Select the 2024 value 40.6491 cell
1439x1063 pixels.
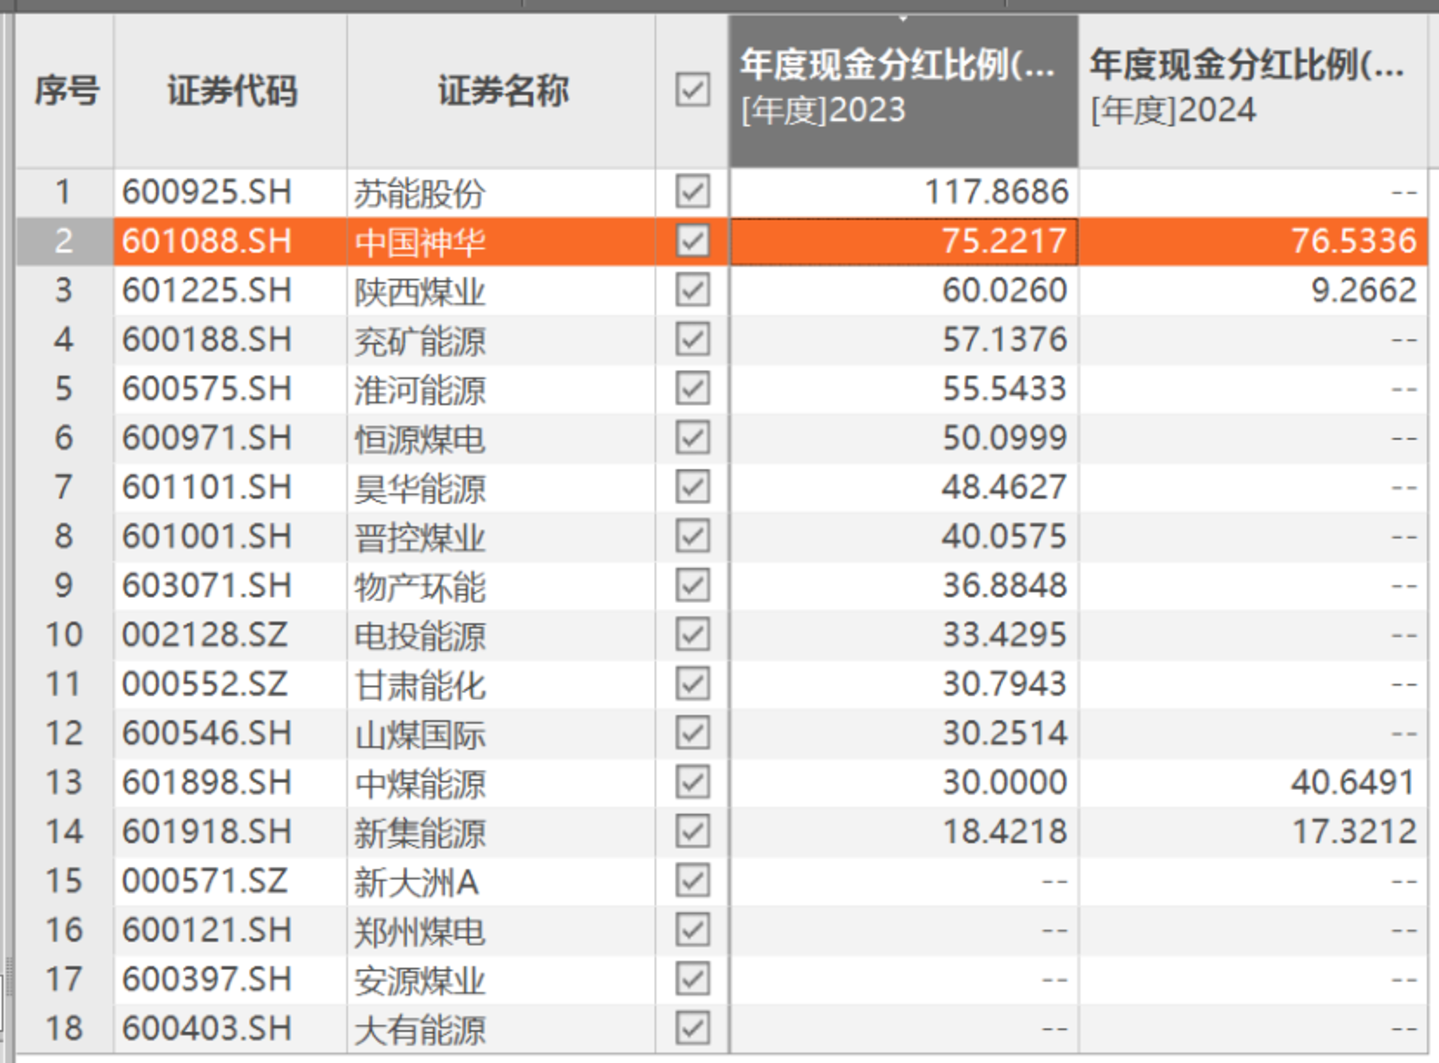(x=1352, y=782)
